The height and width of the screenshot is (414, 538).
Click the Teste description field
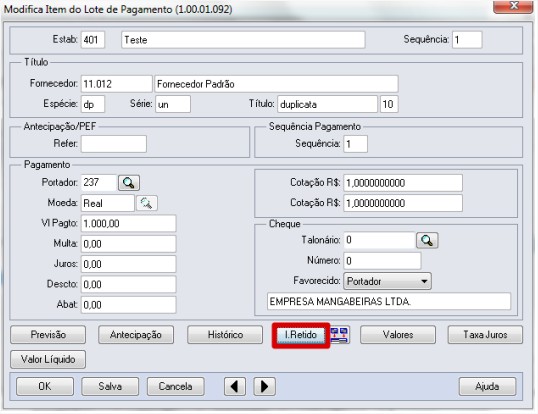[x=243, y=40]
